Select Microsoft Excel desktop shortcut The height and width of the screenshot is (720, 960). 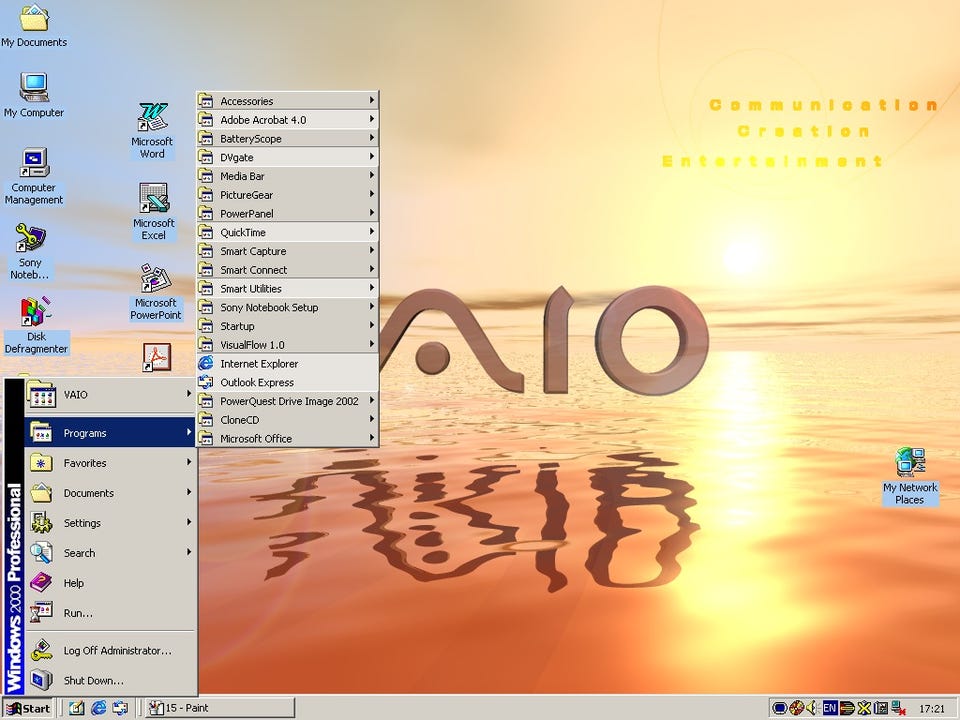[x=153, y=212]
